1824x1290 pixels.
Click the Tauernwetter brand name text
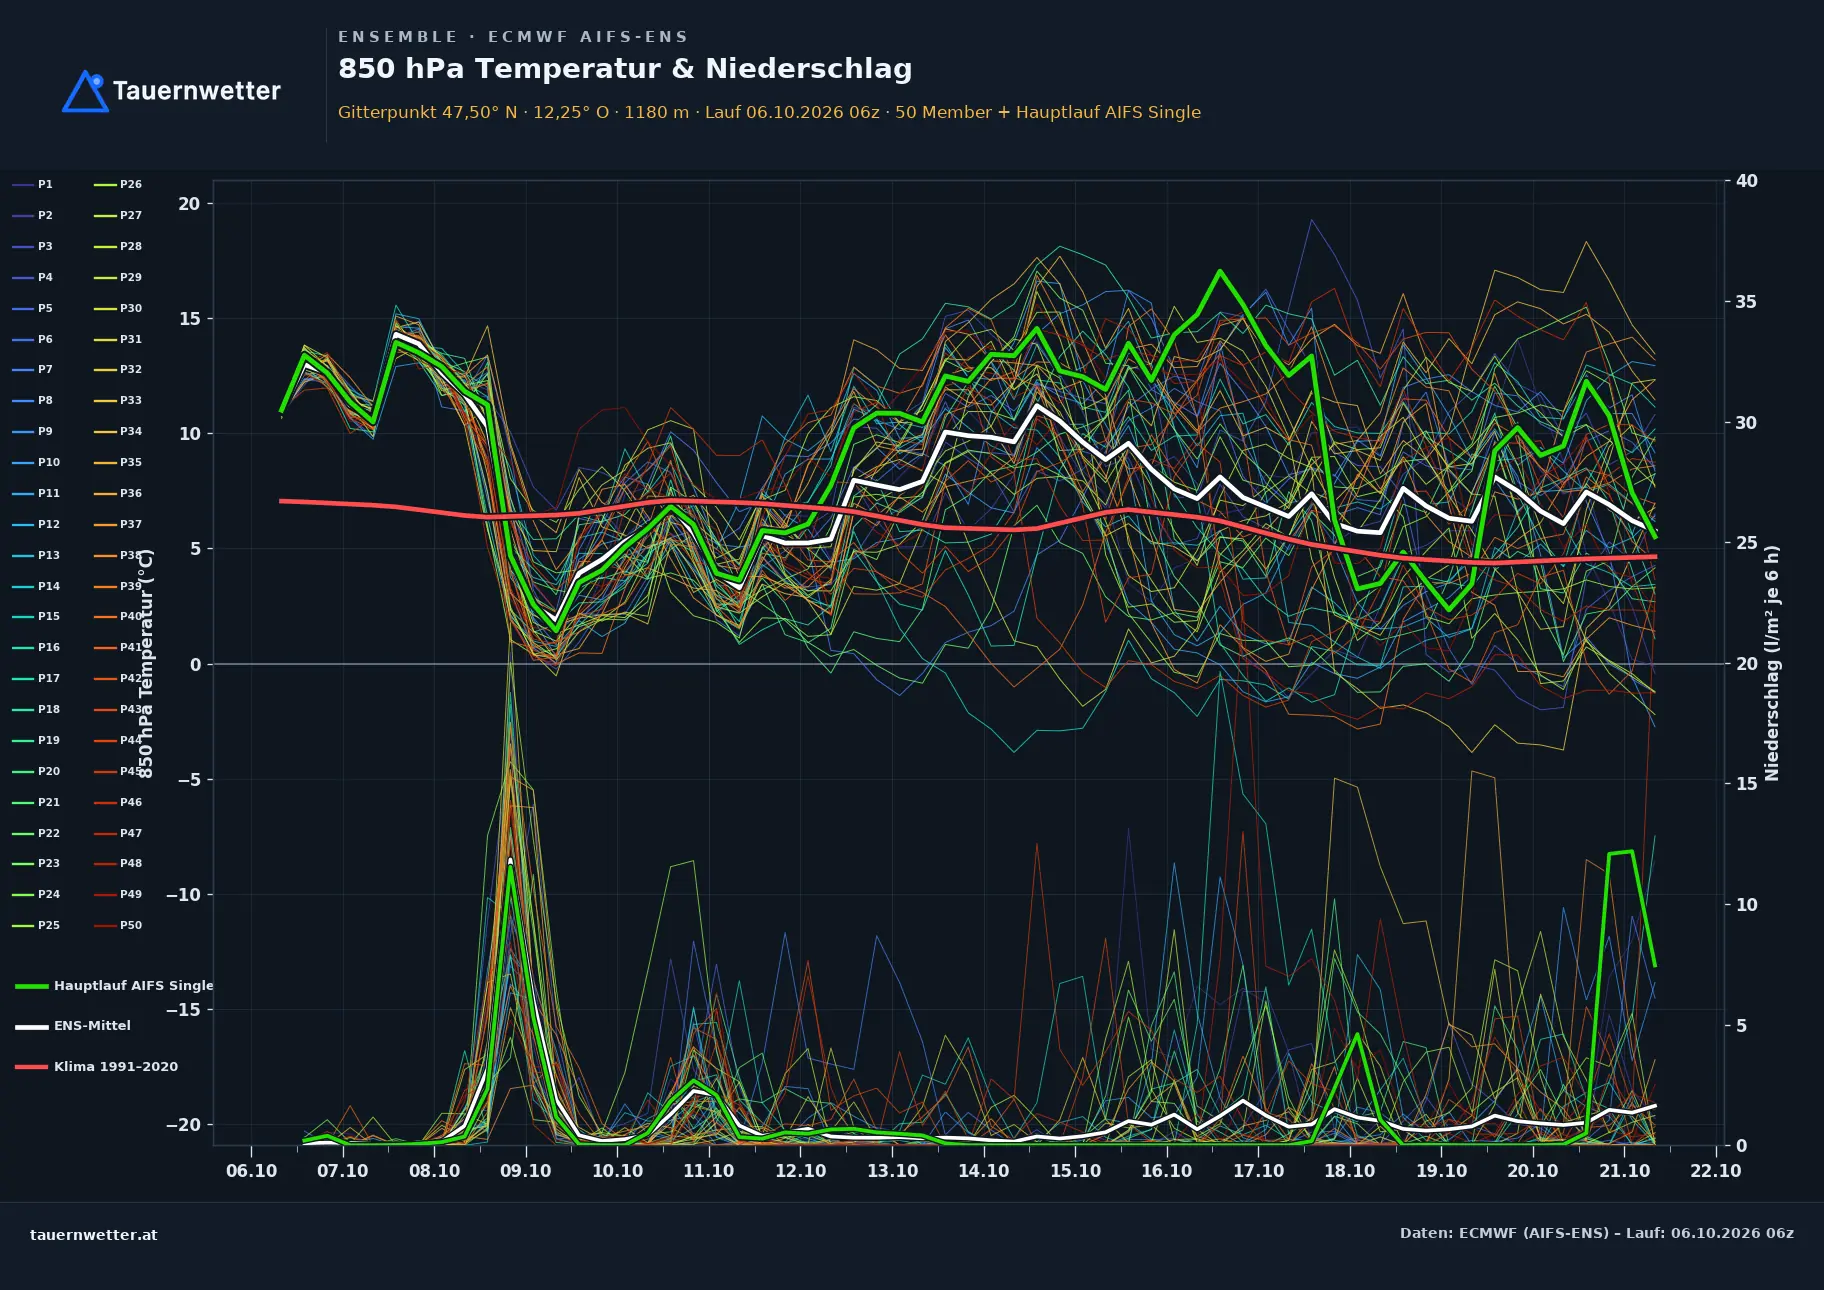pos(197,91)
